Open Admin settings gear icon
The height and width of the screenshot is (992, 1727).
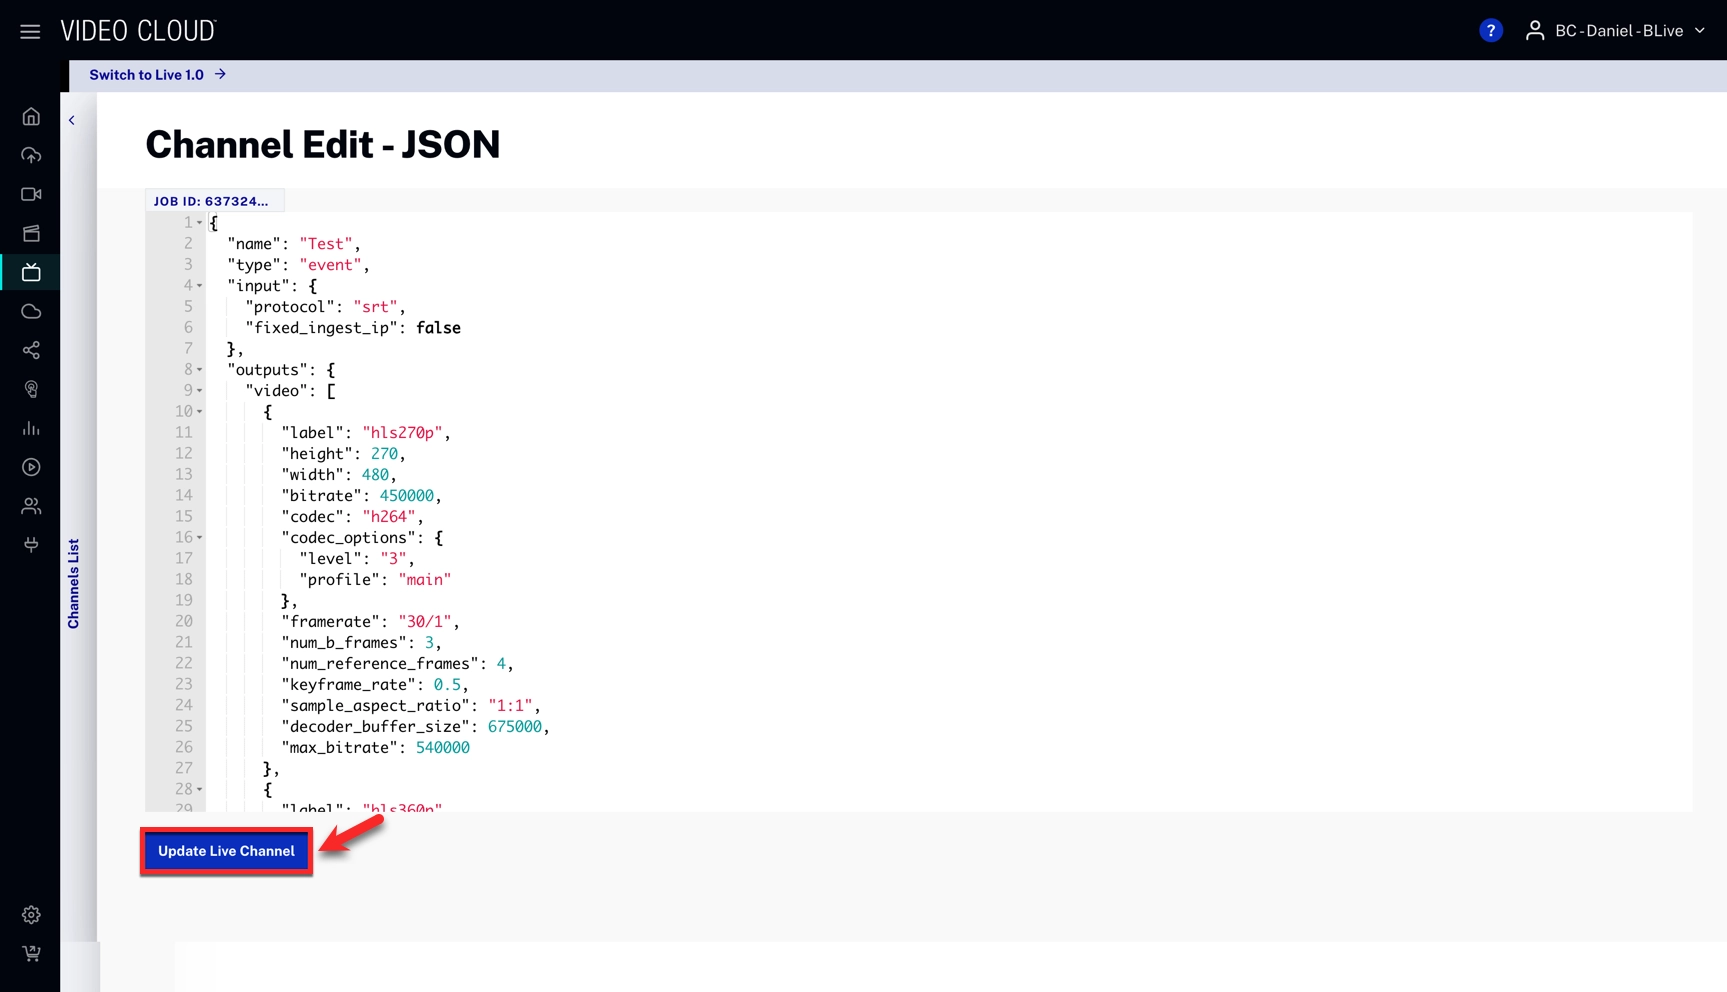(31, 915)
